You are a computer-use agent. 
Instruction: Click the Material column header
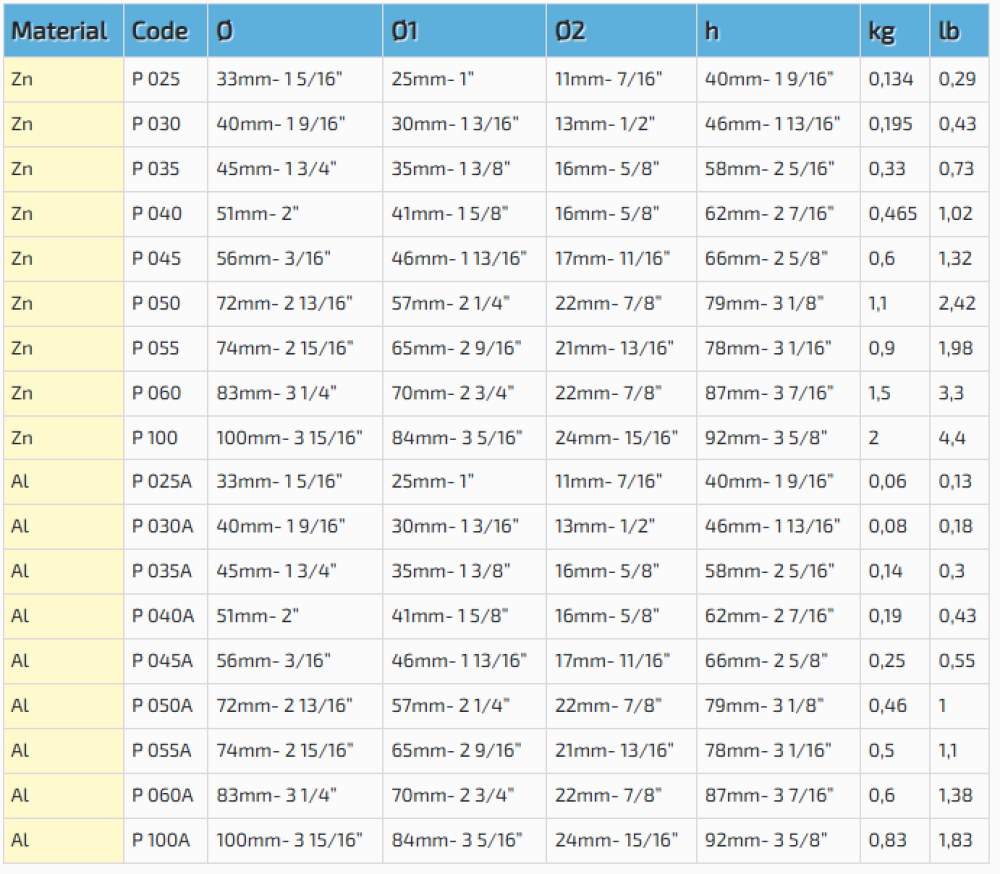pos(59,31)
